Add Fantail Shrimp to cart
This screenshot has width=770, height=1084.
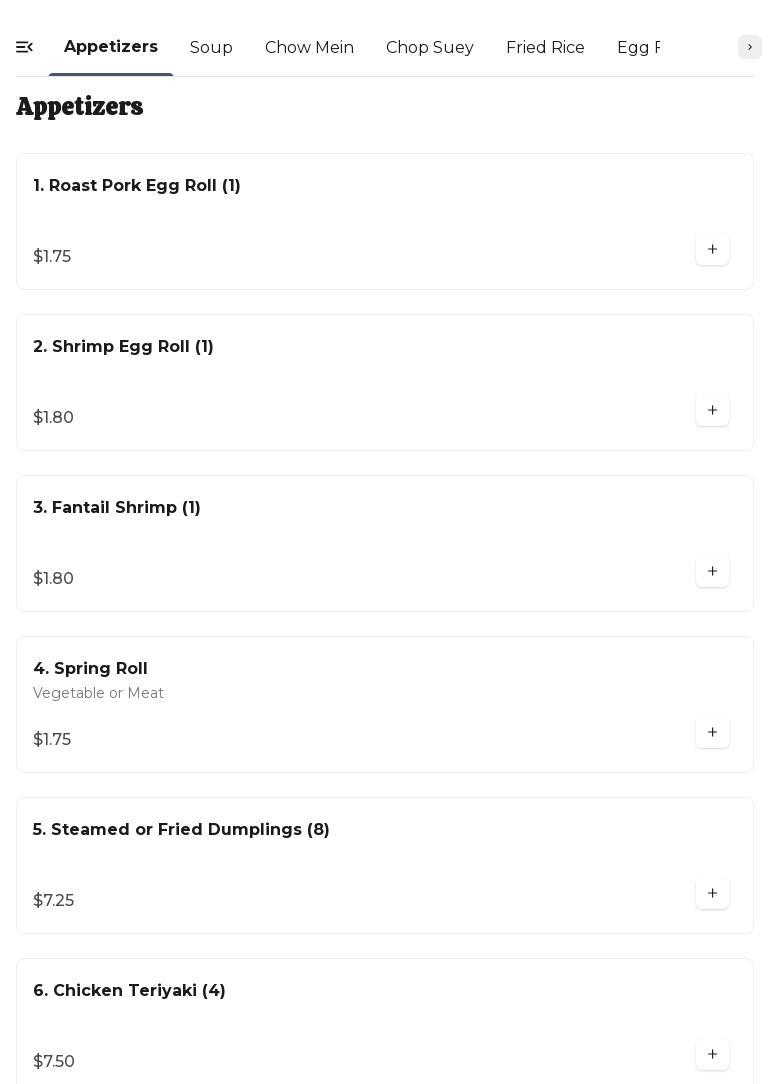(x=712, y=572)
